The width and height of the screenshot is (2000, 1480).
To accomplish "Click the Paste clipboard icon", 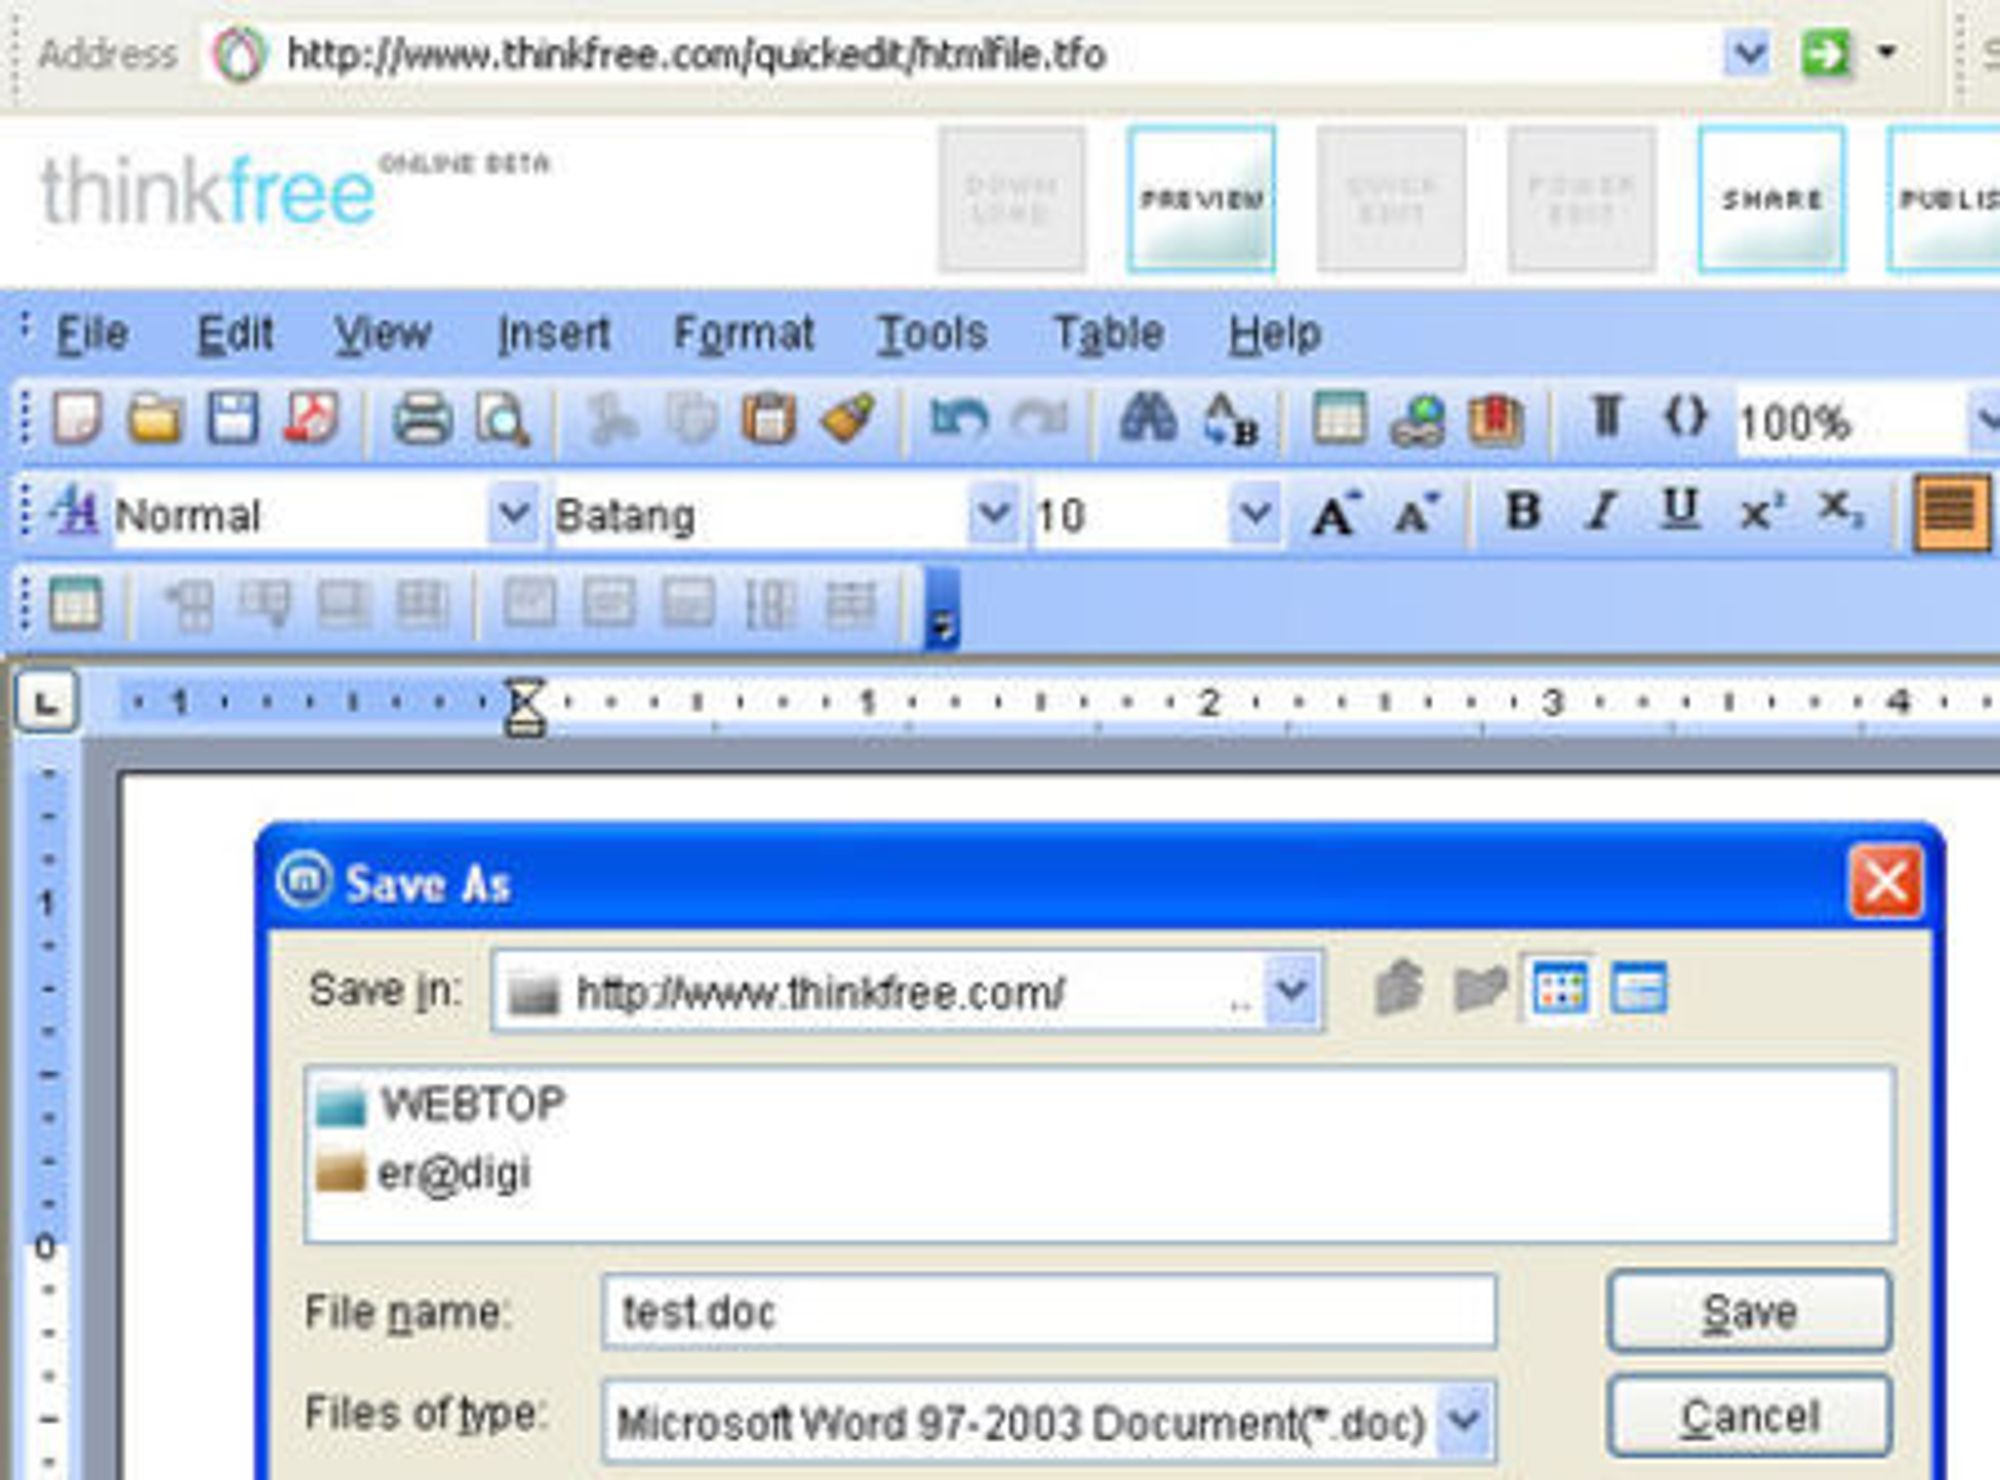I will [x=768, y=418].
